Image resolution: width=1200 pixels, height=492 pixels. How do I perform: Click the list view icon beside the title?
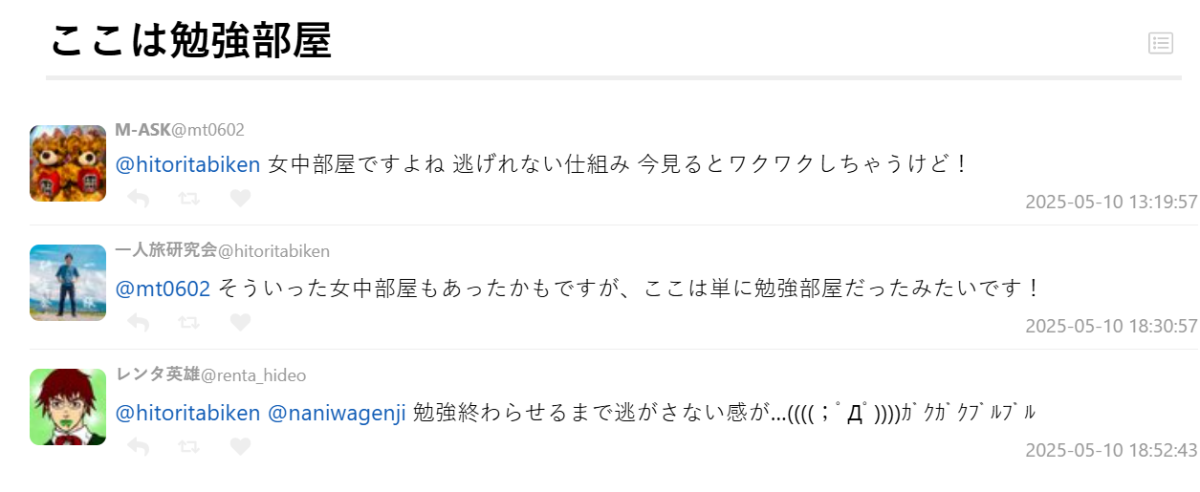[x=1160, y=42]
